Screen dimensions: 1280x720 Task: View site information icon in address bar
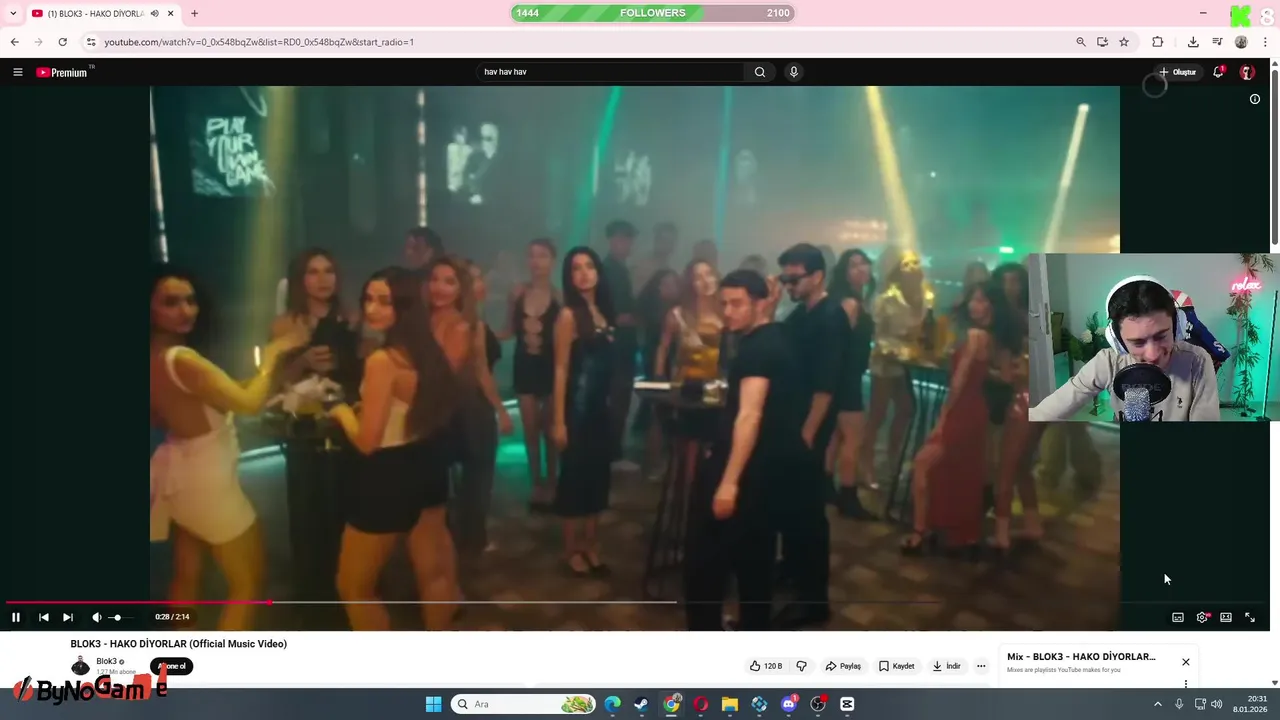(91, 42)
